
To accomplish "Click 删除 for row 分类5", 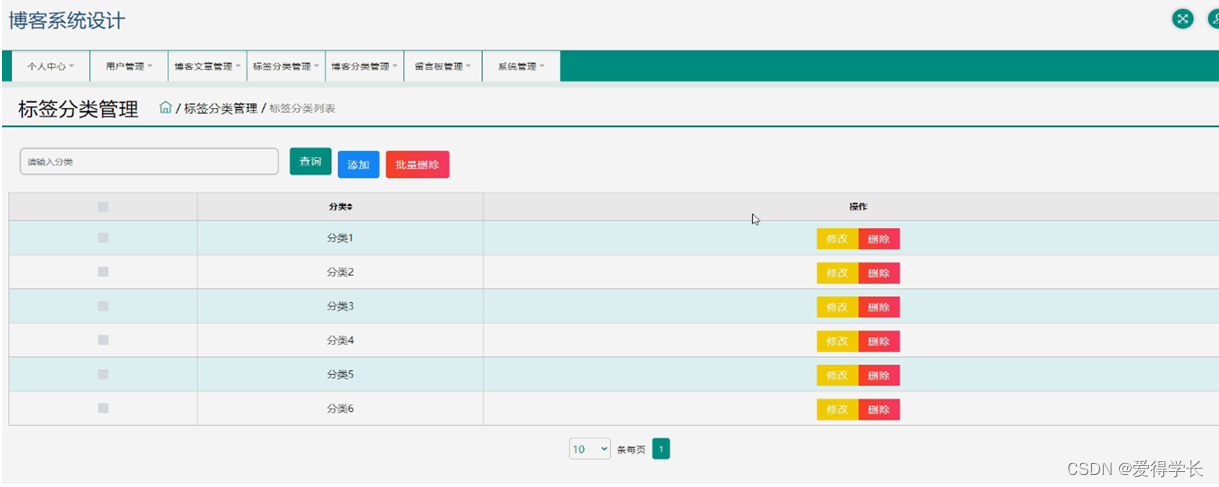I will pyautogui.click(x=879, y=375).
